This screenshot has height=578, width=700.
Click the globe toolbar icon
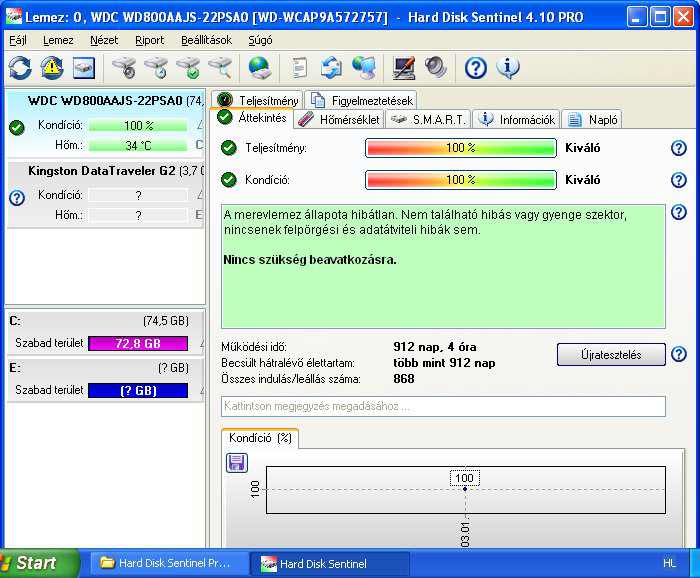pos(260,68)
